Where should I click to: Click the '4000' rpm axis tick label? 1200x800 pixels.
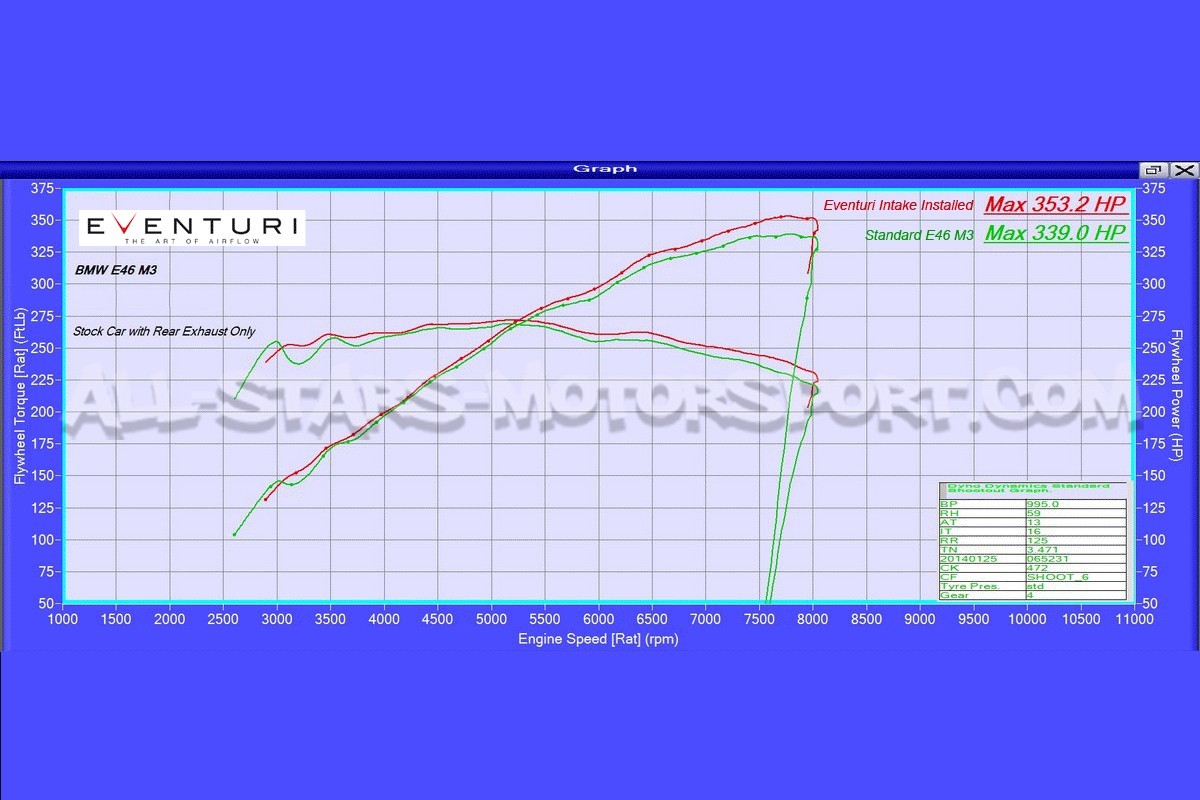pyautogui.click(x=384, y=620)
